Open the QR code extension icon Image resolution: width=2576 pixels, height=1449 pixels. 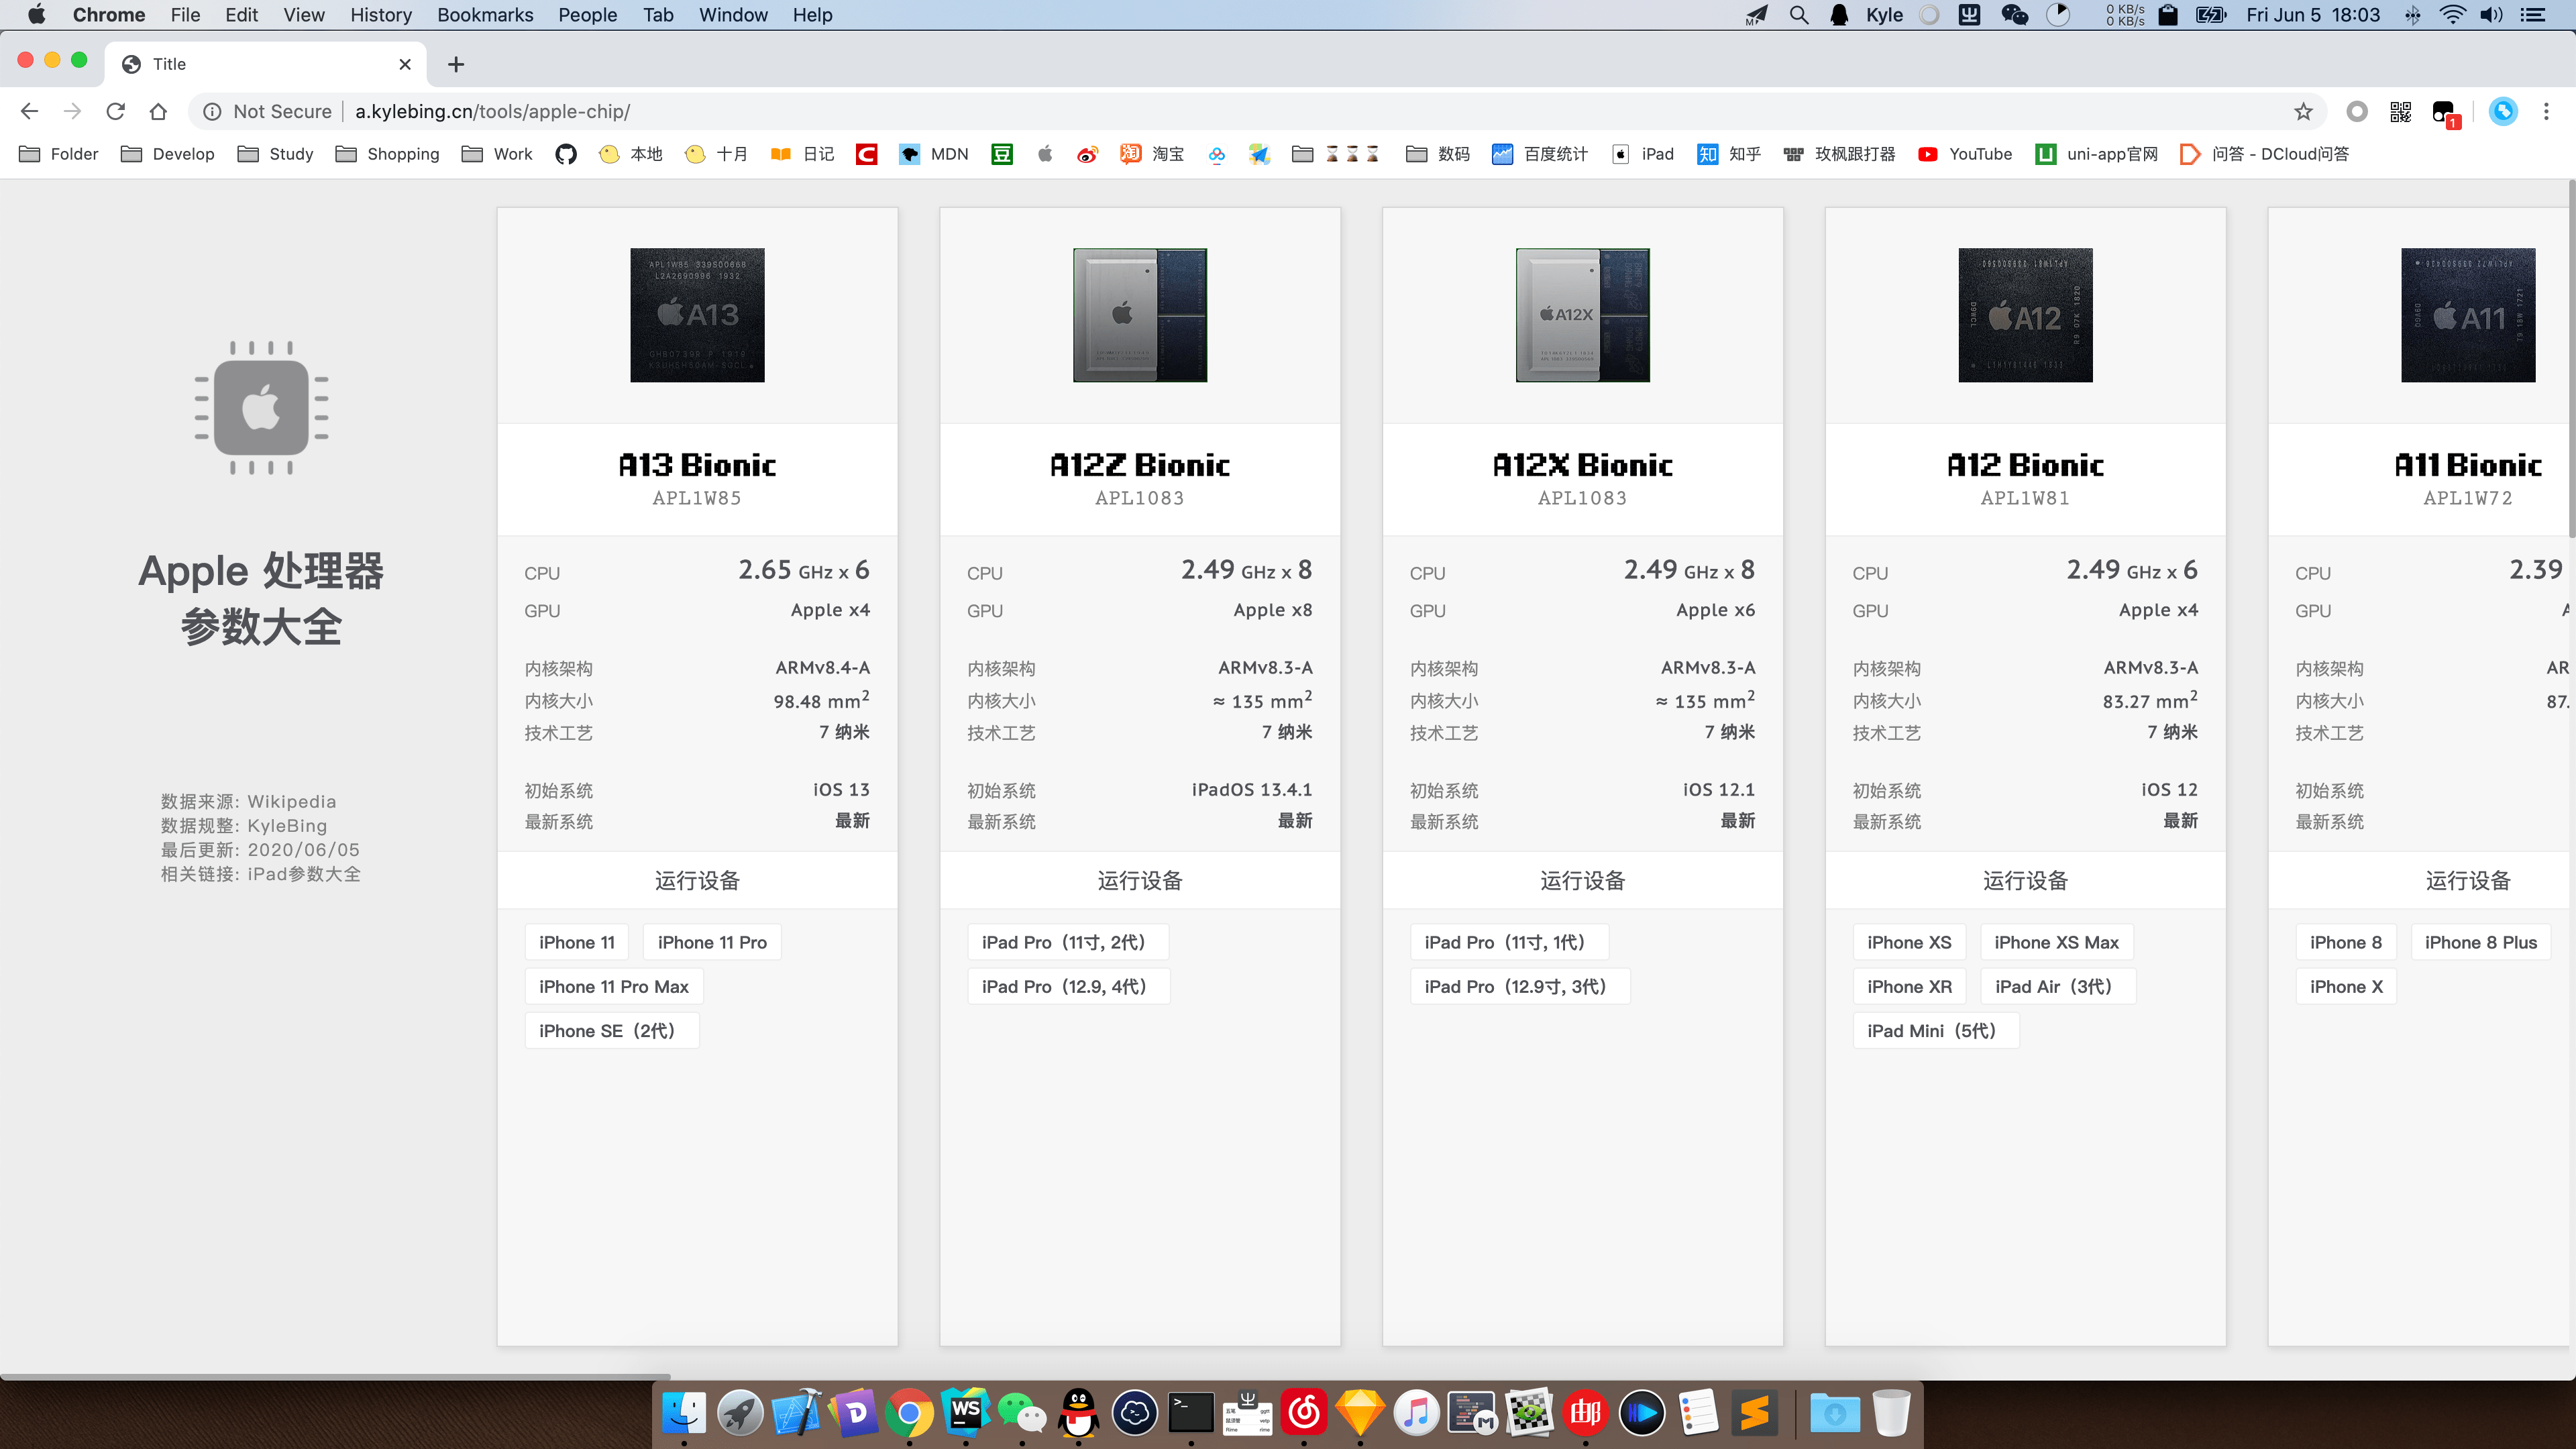point(2400,111)
